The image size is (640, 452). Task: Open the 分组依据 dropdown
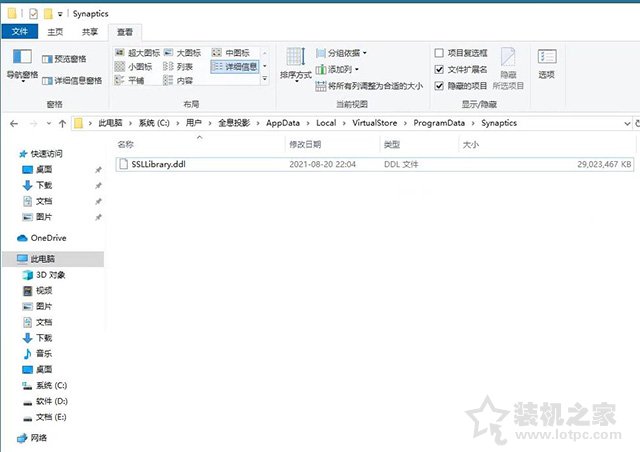tap(341, 53)
